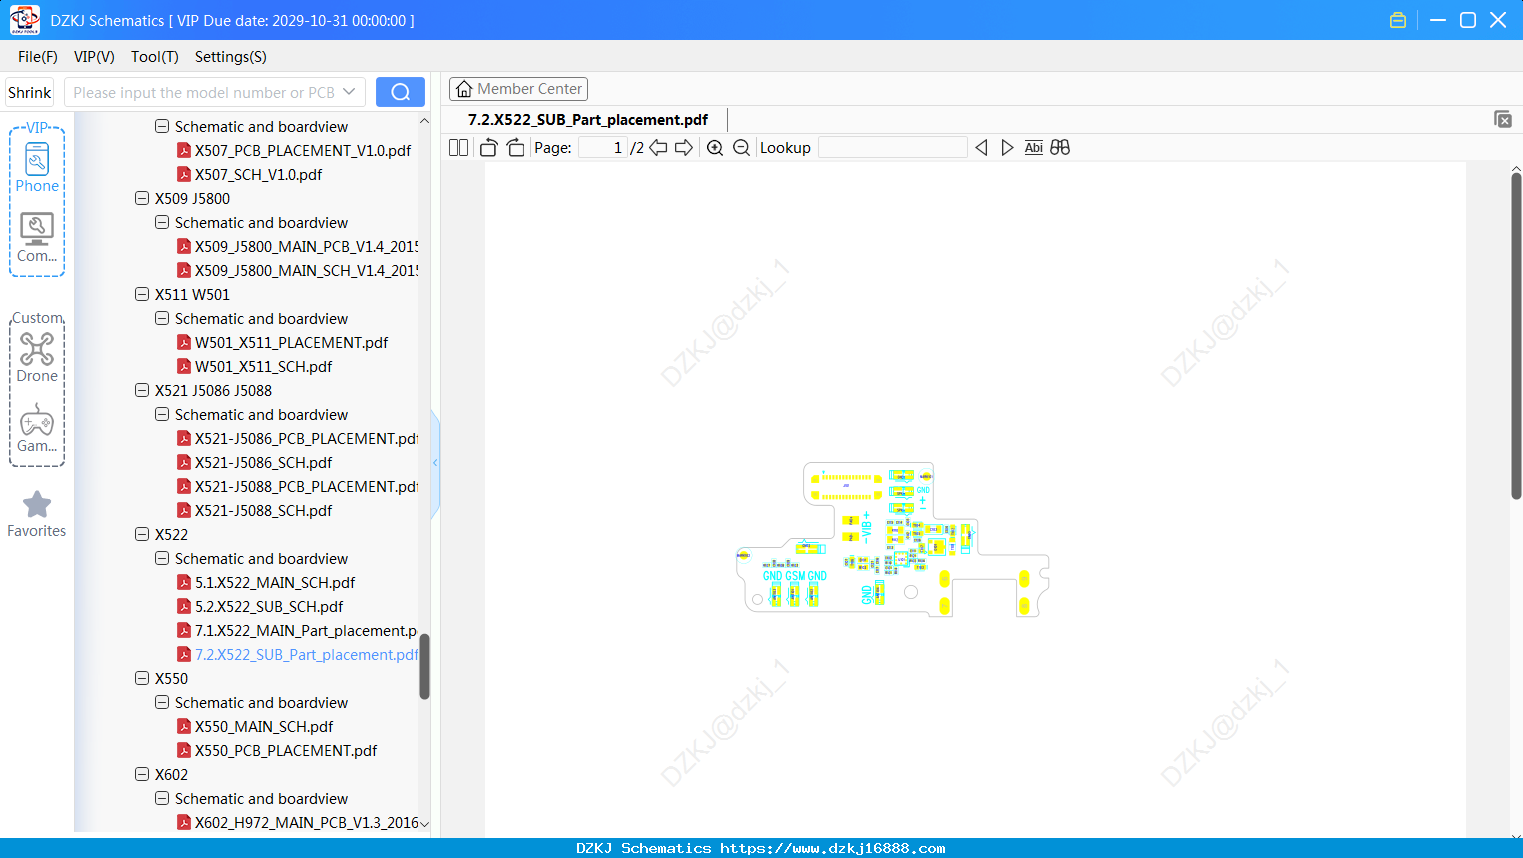Focus the Page number field
The height and width of the screenshot is (858, 1523).
click(x=602, y=148)
